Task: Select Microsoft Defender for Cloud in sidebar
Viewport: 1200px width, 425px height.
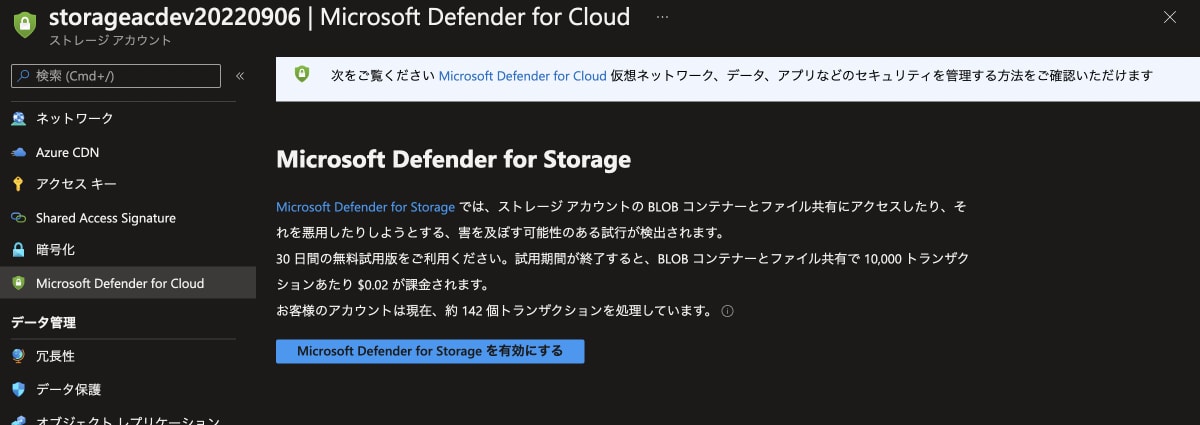Action: pos(128,283)
